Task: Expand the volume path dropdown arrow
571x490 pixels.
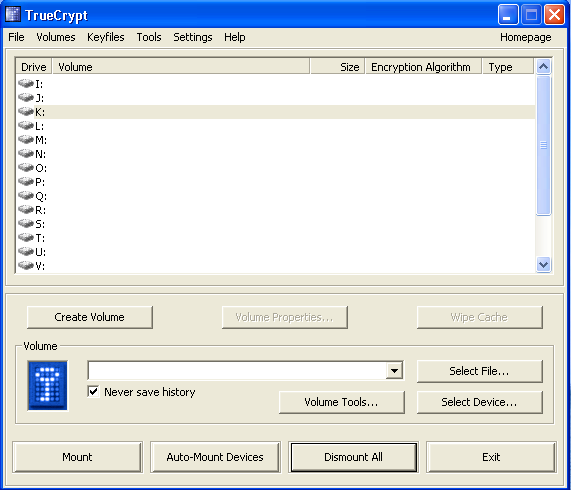Action: [x=394, y=371]
